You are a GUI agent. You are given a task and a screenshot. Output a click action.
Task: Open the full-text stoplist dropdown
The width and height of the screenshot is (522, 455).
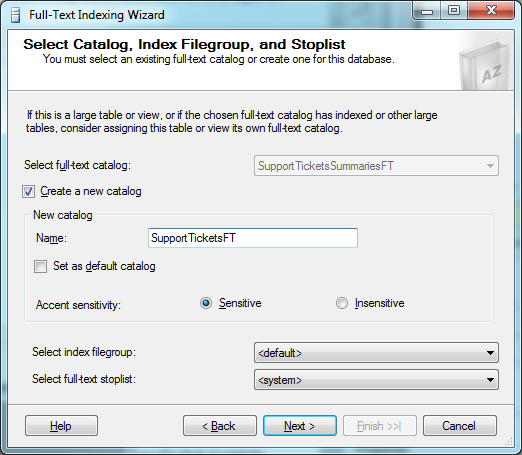click(376, 380)
